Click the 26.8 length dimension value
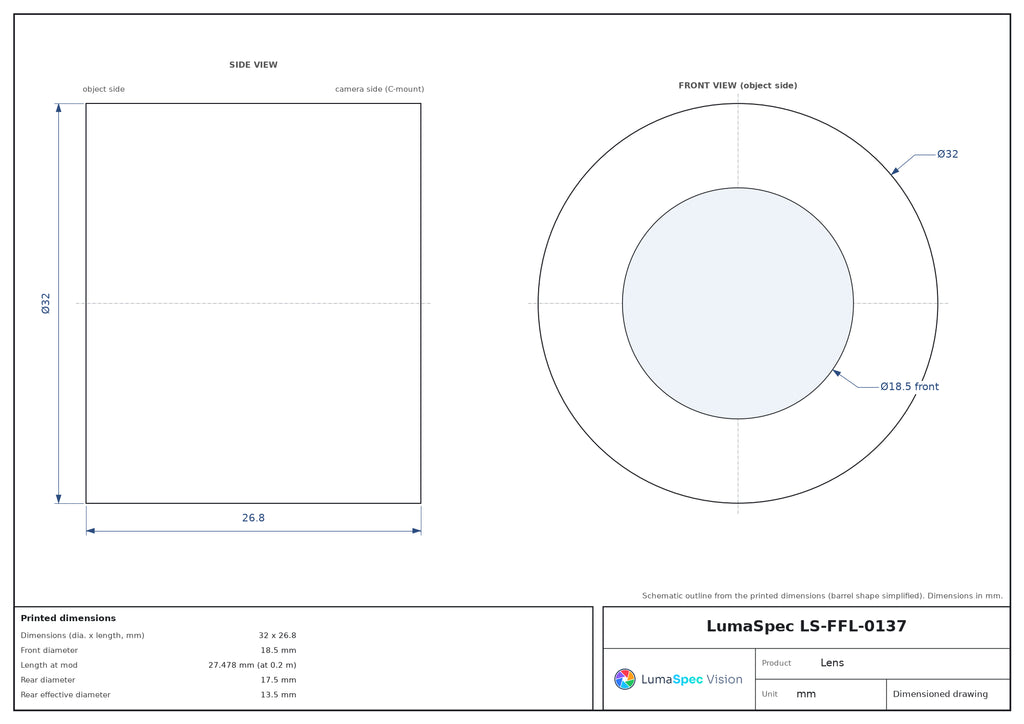1024x724 pixels. pyautogui.click(x=253, y=518)
